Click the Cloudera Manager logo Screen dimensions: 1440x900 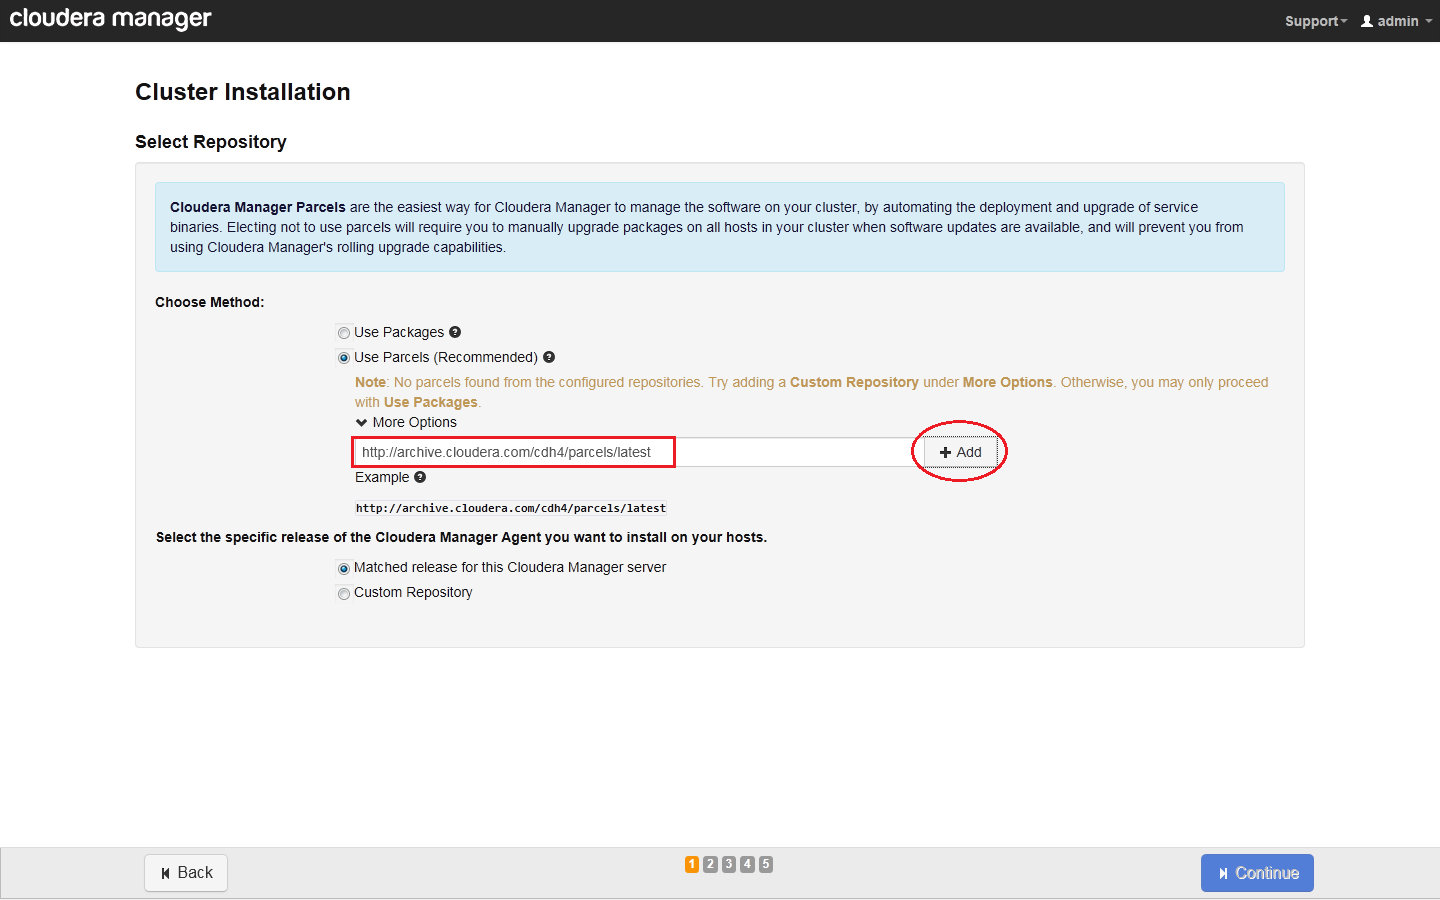pyautogui.click(x=110, y=19)
